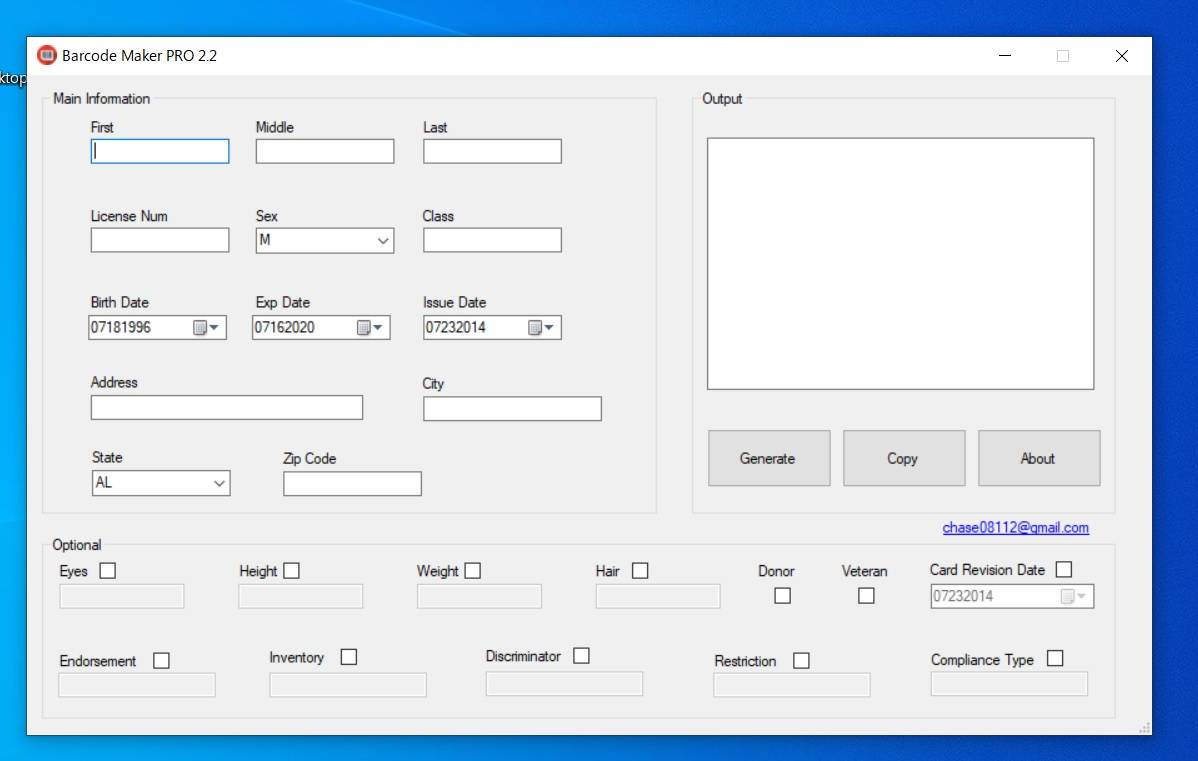Toggle the Compliance Type checkbox
The image size is (1198, 761).
coord(1055,657)
